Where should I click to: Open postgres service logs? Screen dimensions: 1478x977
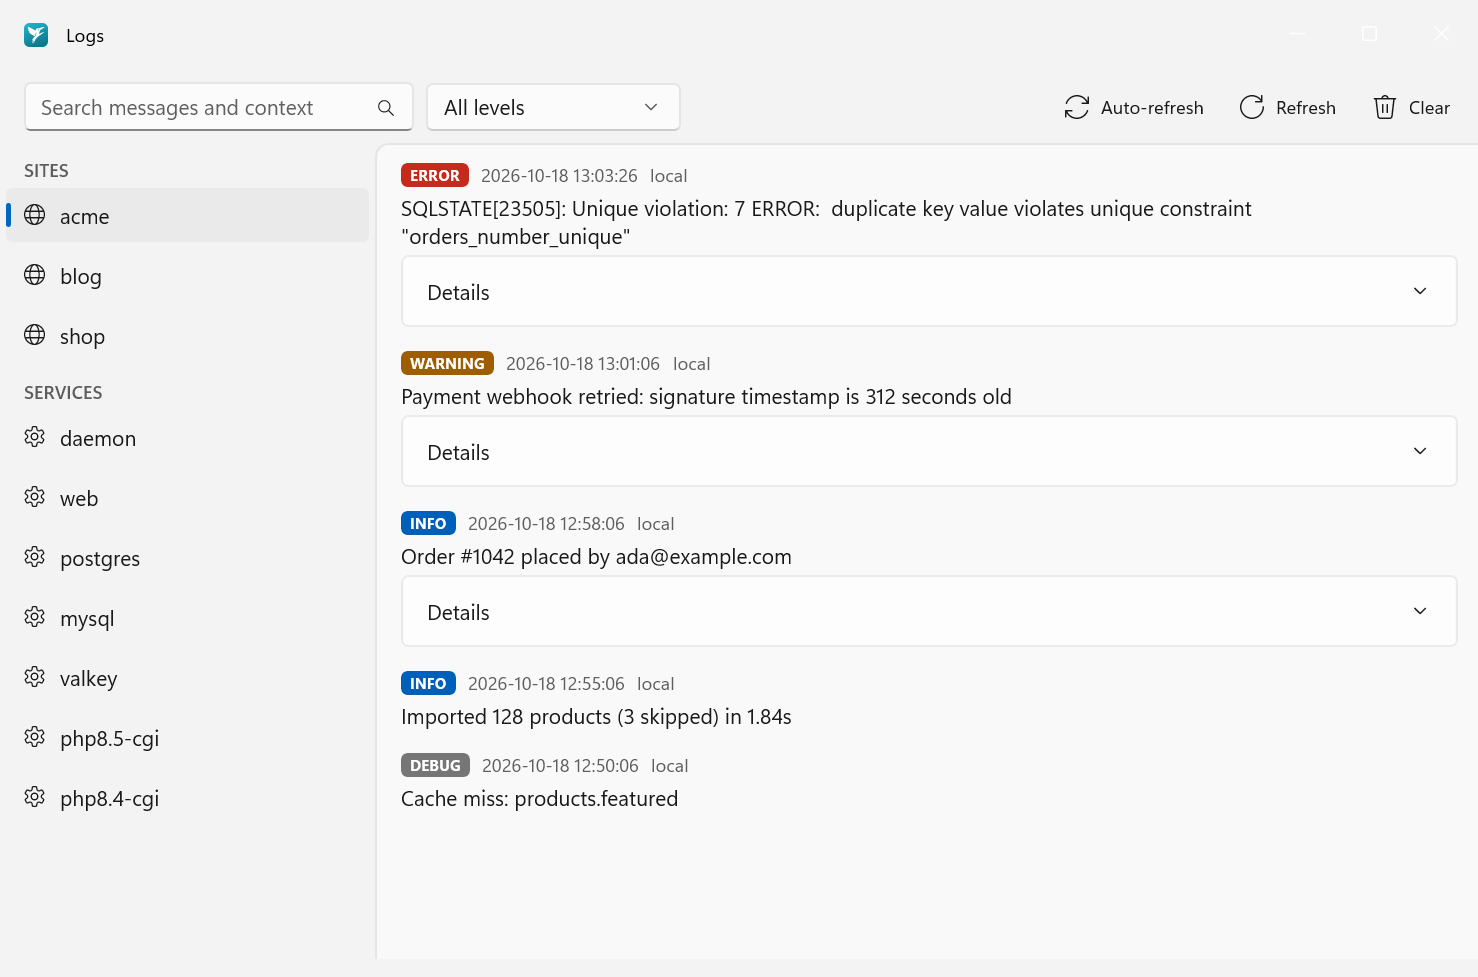click(188, 557)
